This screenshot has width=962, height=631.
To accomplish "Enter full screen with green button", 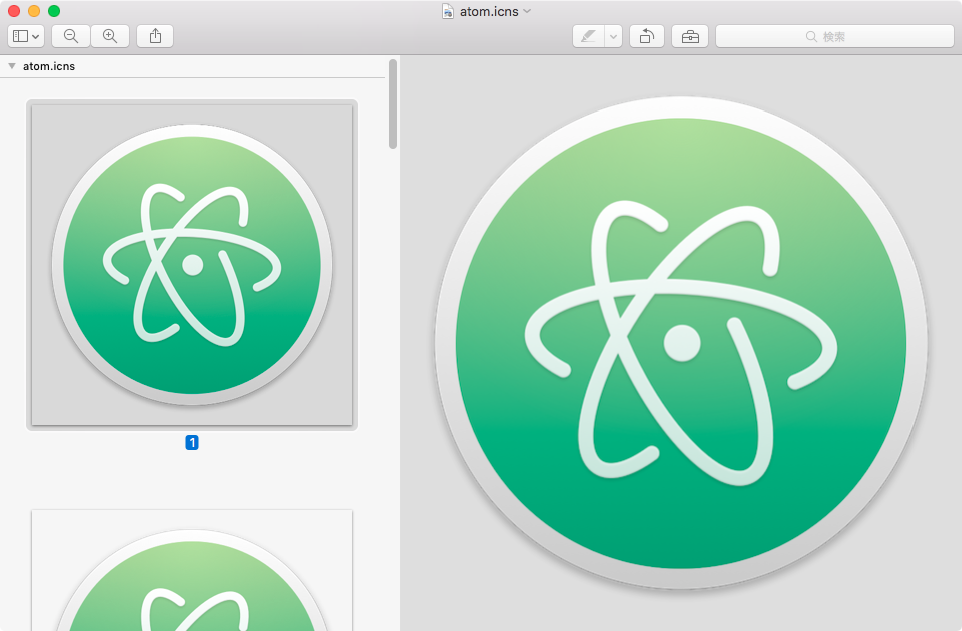I will (54, 11).
